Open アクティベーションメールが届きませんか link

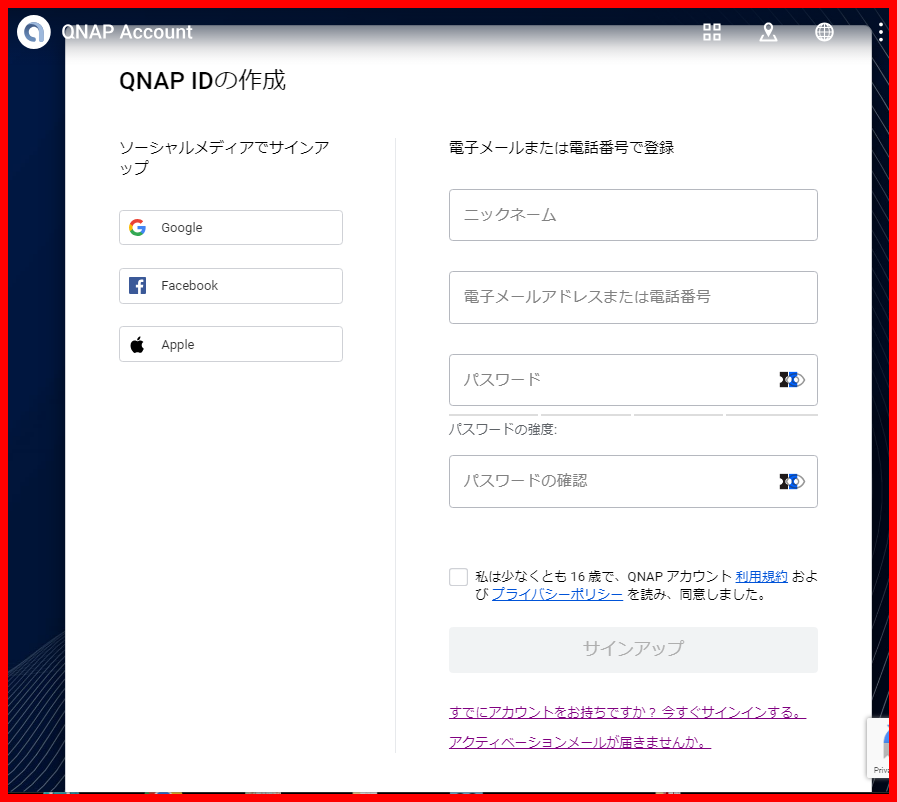580,742
